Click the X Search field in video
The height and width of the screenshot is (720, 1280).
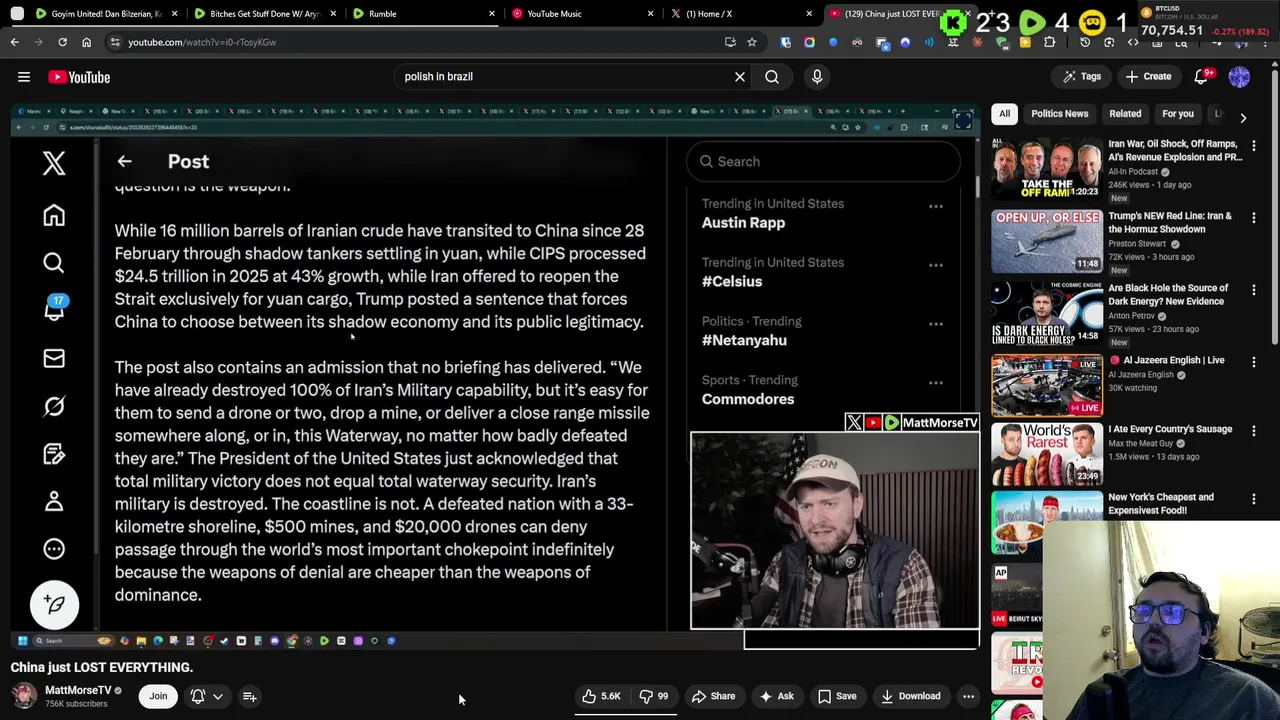823,161
